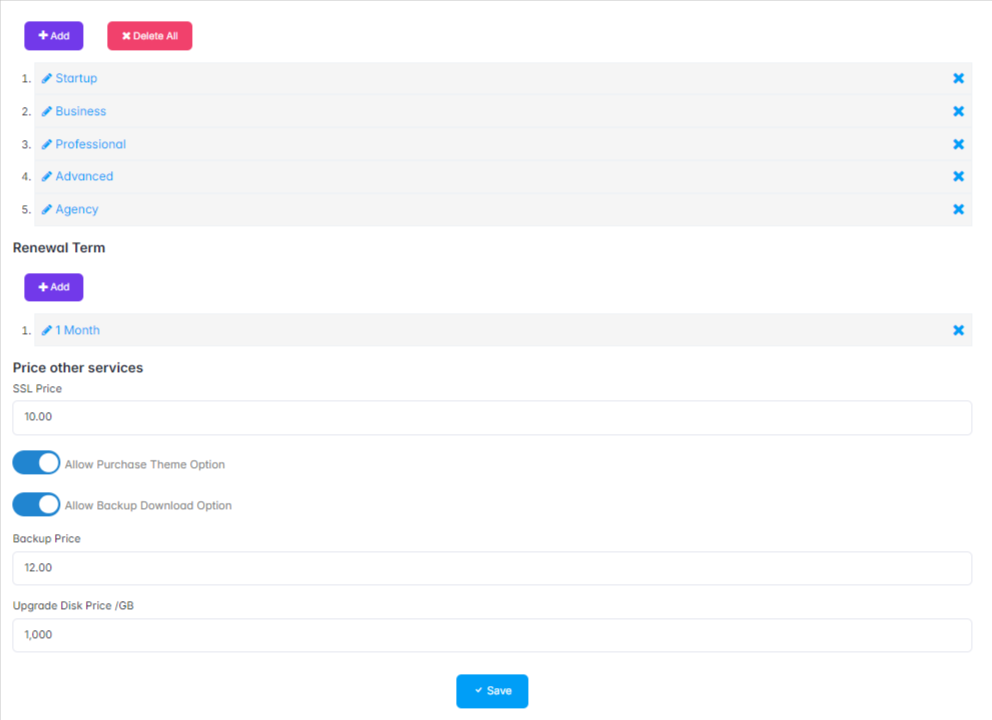Select the Backup Price input field
The height and width of the screenshot is (720, 992).
(x=492, y=567)
